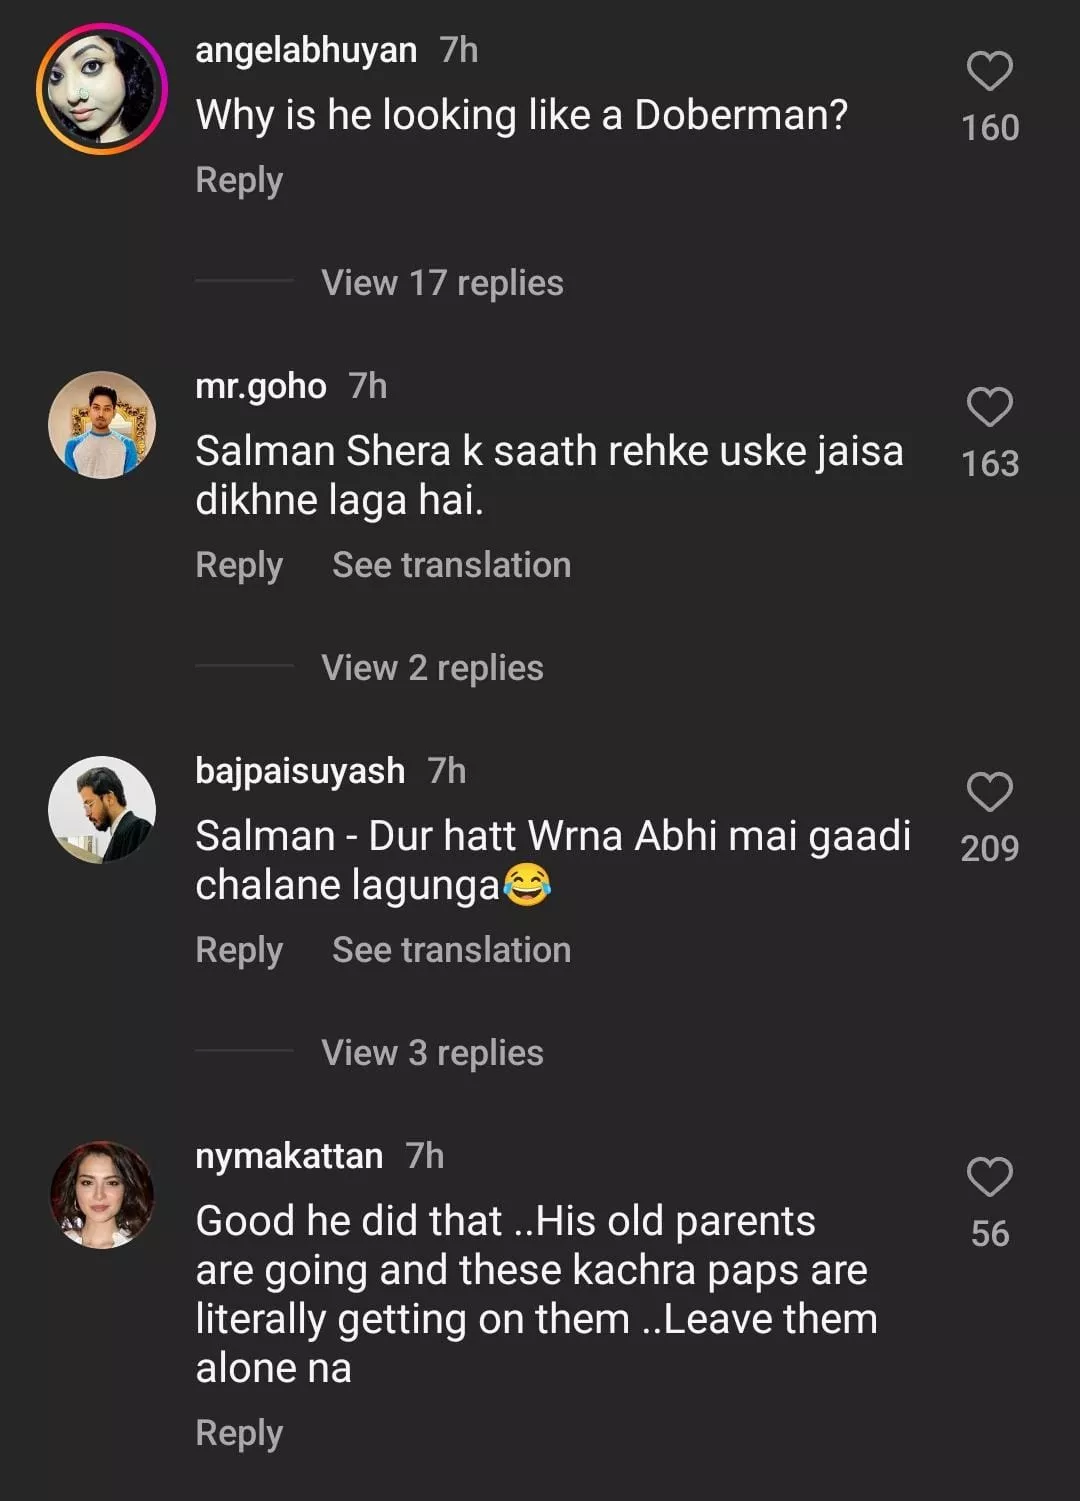Expand View 17 replies thread

point(442,283)
